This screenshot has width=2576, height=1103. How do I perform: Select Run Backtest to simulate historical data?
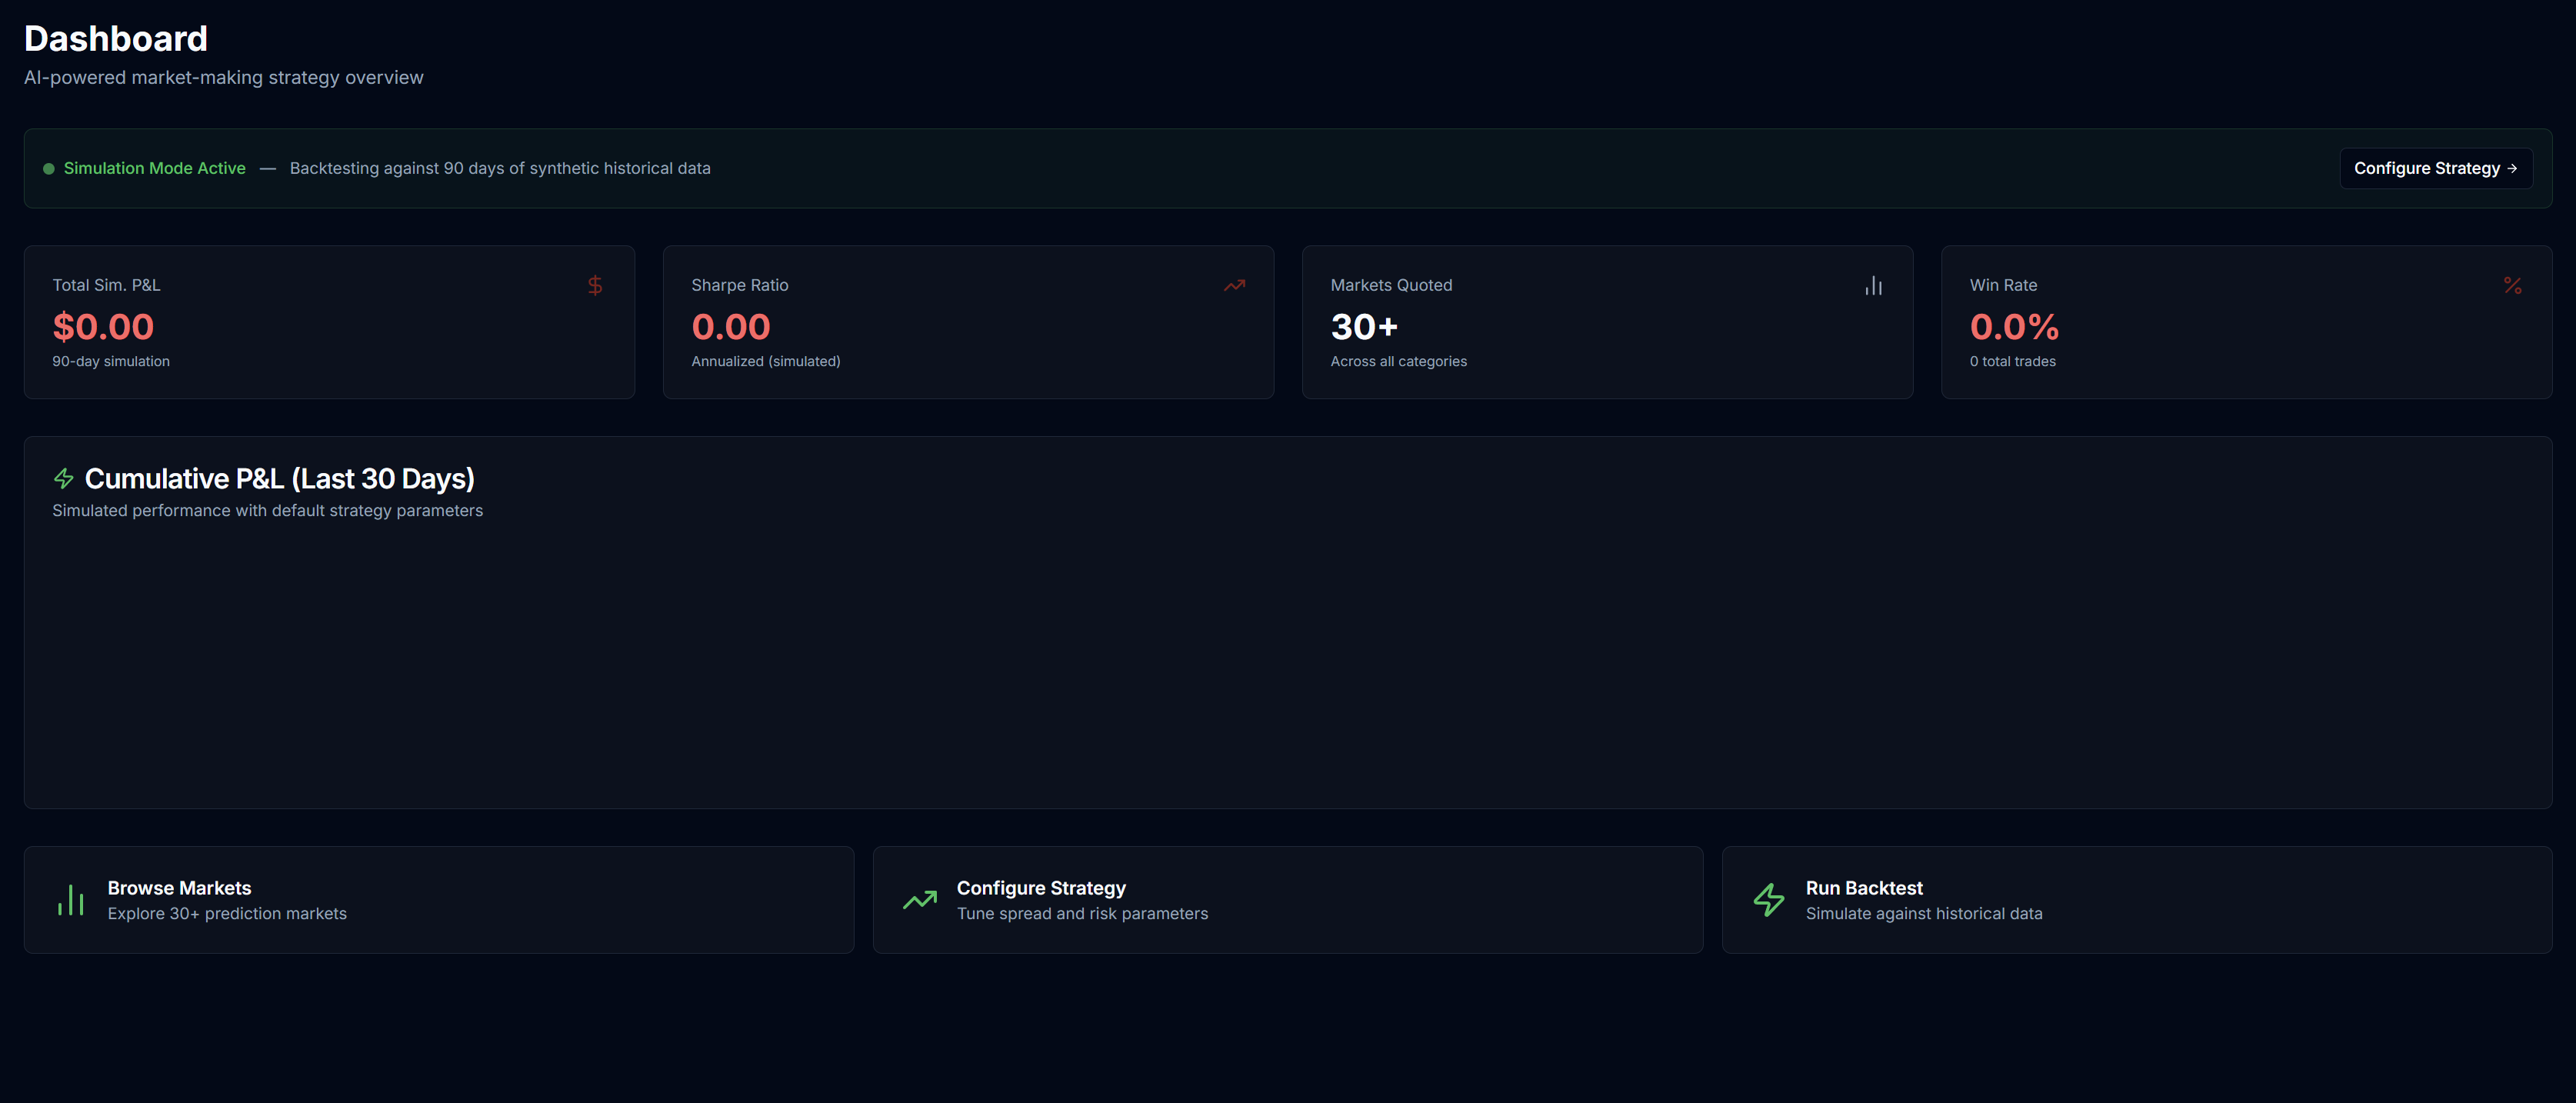pyautogui.click(x=2136, y=899)
